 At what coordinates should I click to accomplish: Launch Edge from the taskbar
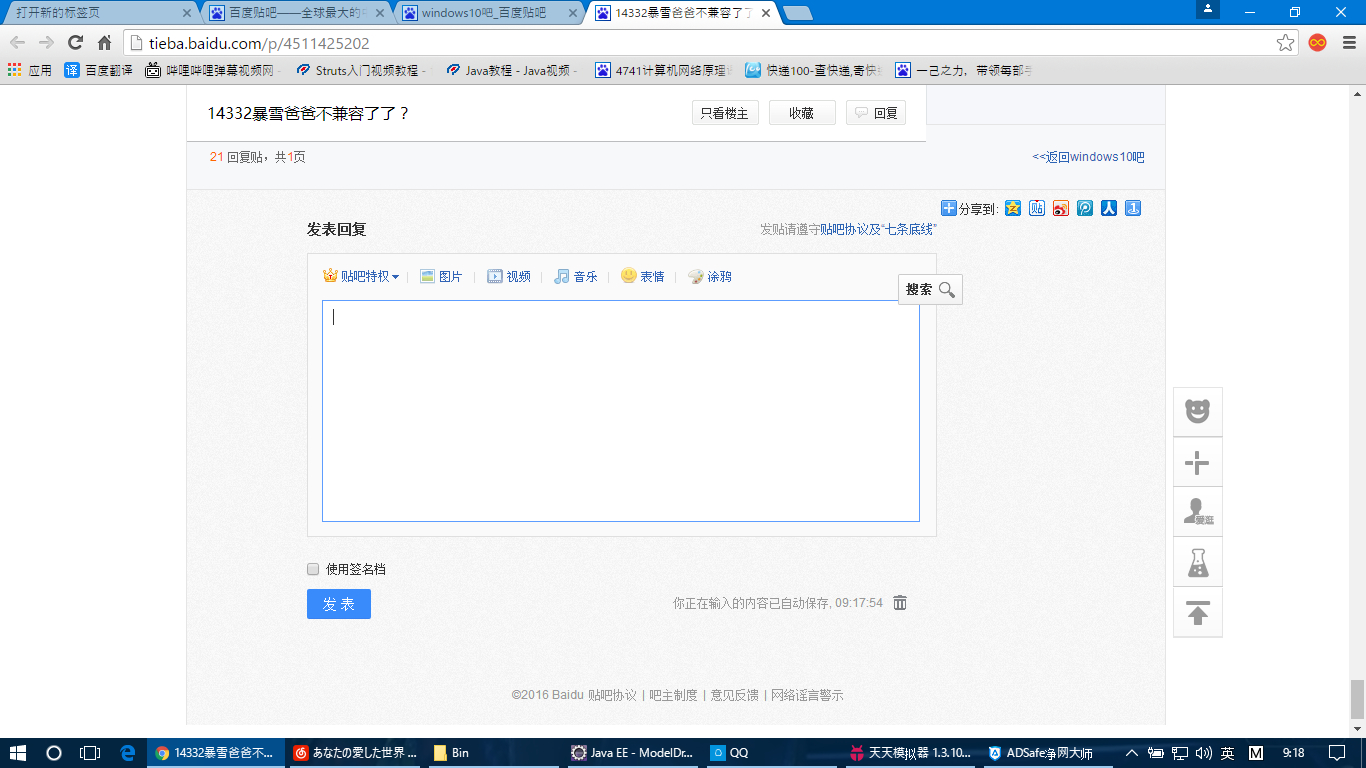tap(127, 753)
